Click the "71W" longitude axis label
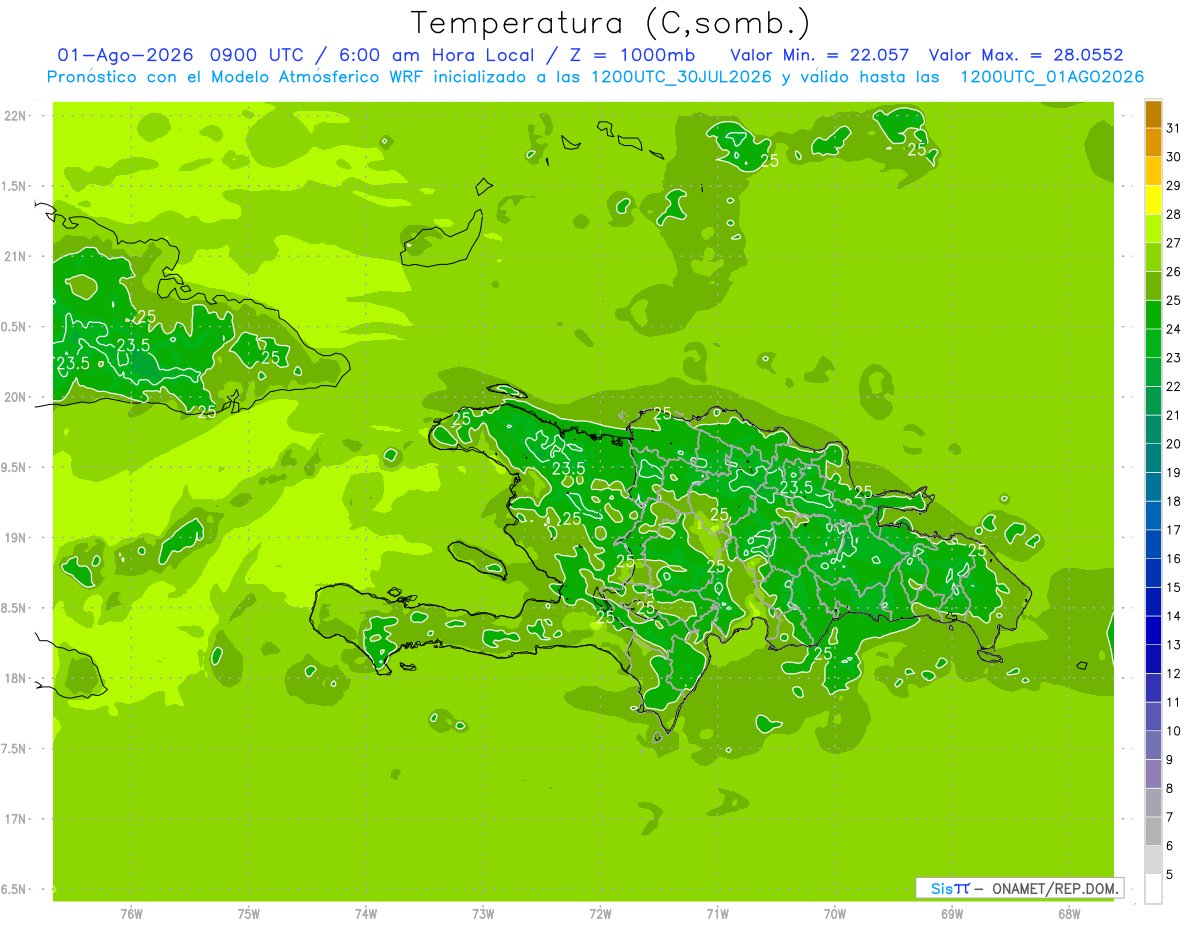This screenshot has width=1200, height=927. tap(717, 913)
